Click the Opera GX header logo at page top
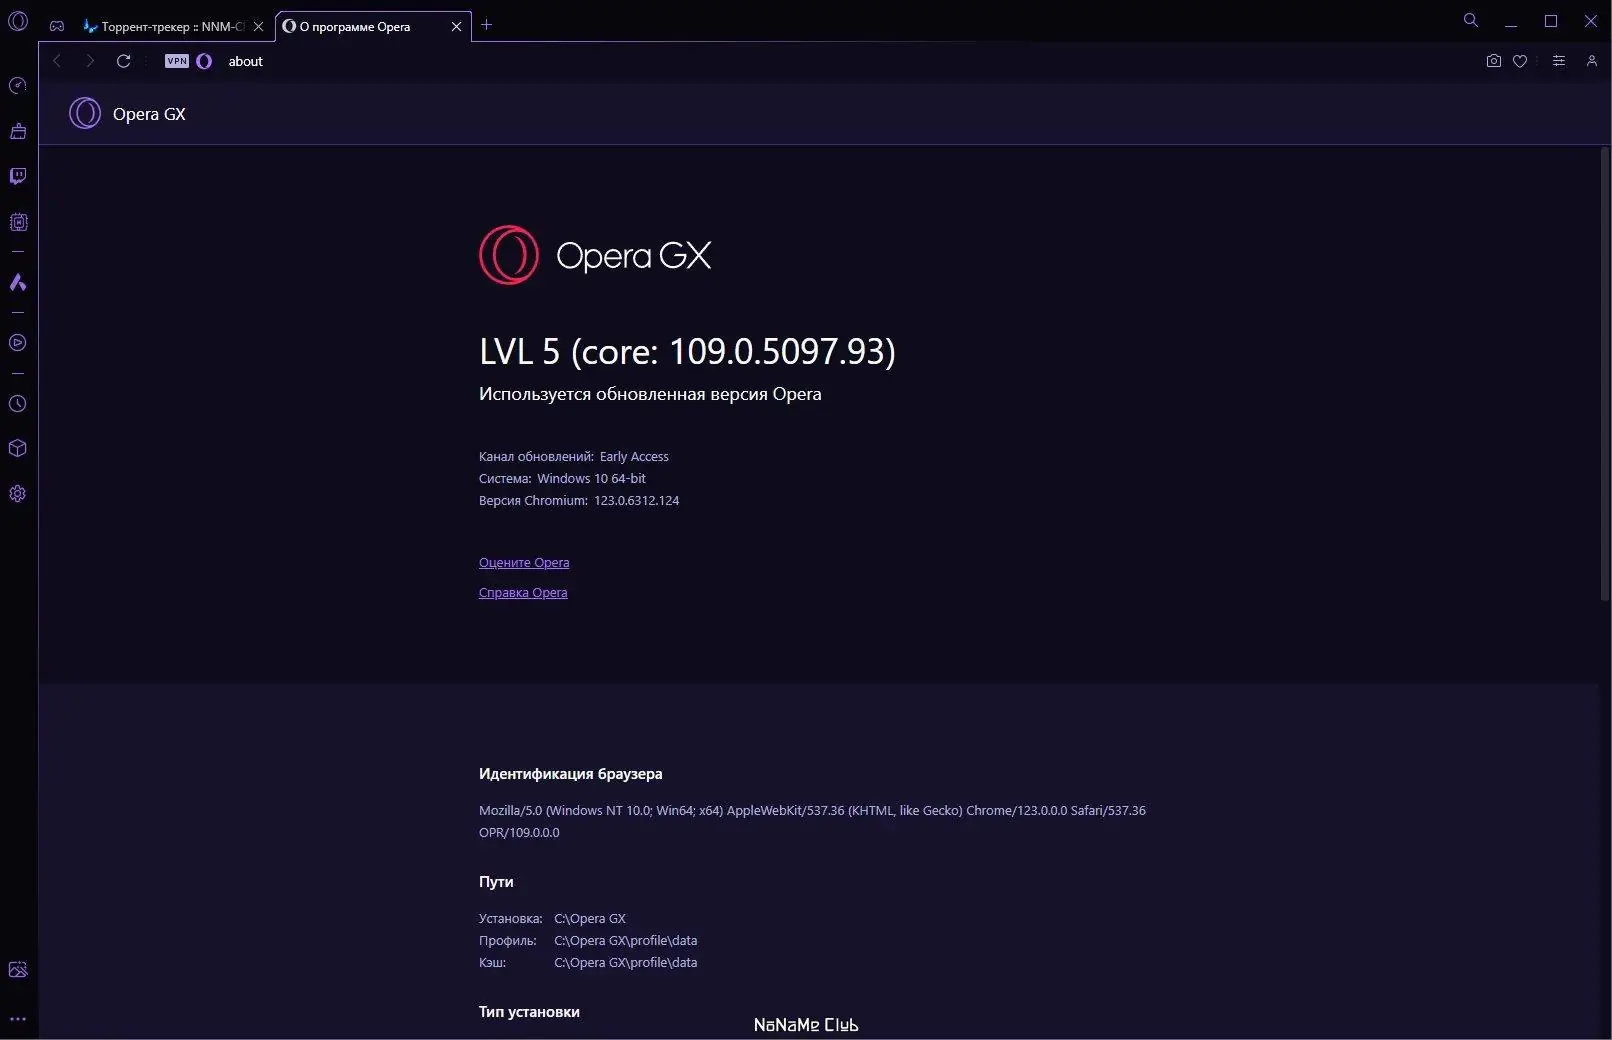1612x1040 pixels. coord(127,113)
